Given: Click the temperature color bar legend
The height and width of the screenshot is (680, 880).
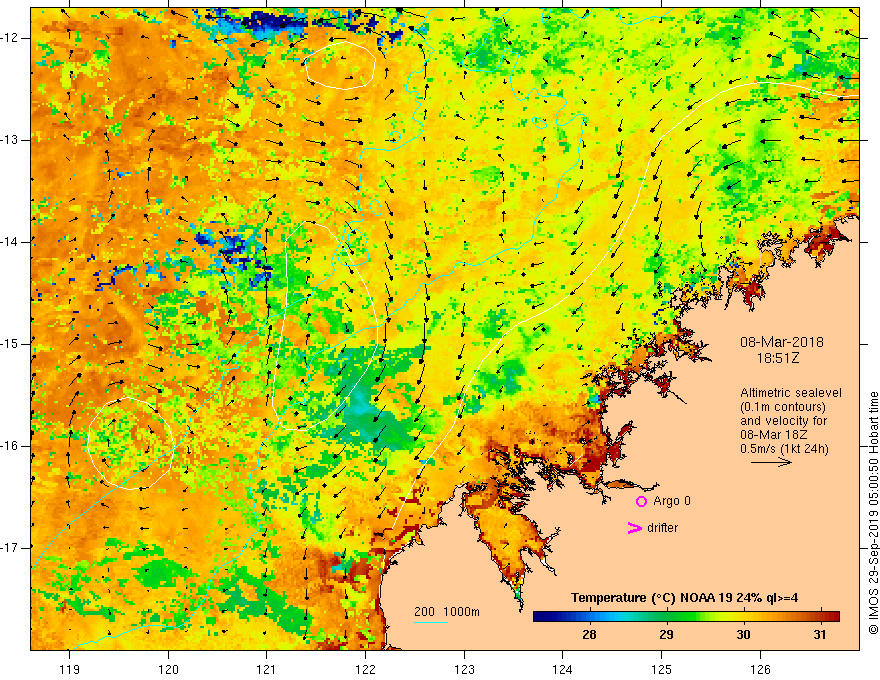Looking at the screenshot, I should click(686, 617).
